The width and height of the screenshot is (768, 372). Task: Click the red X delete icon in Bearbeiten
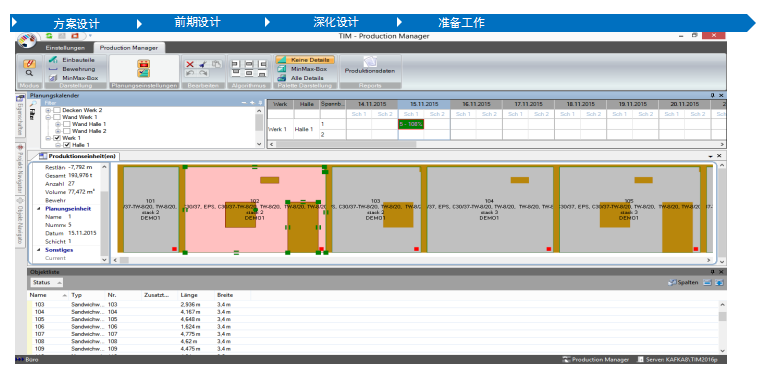[190, 64]
